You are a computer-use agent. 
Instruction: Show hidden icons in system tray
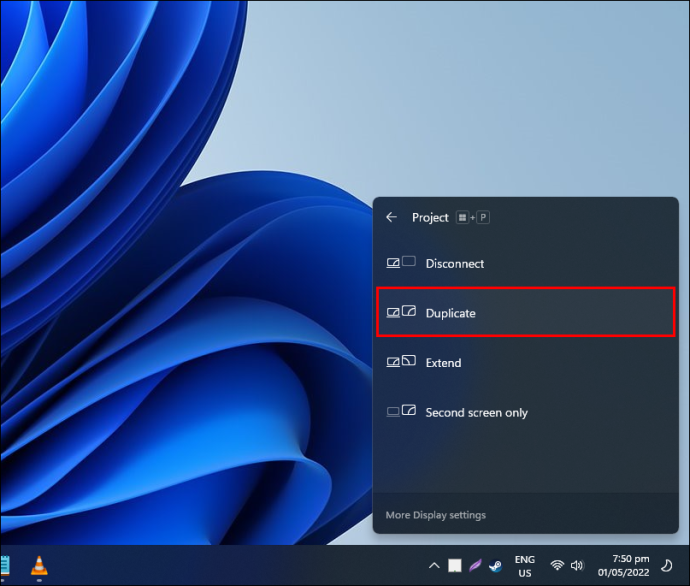(434, 566)
